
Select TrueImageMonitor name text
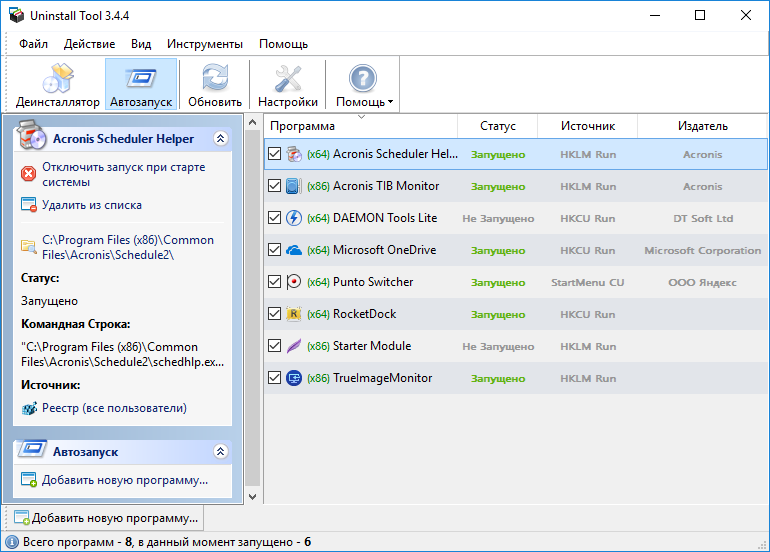(x=383, y=378)
